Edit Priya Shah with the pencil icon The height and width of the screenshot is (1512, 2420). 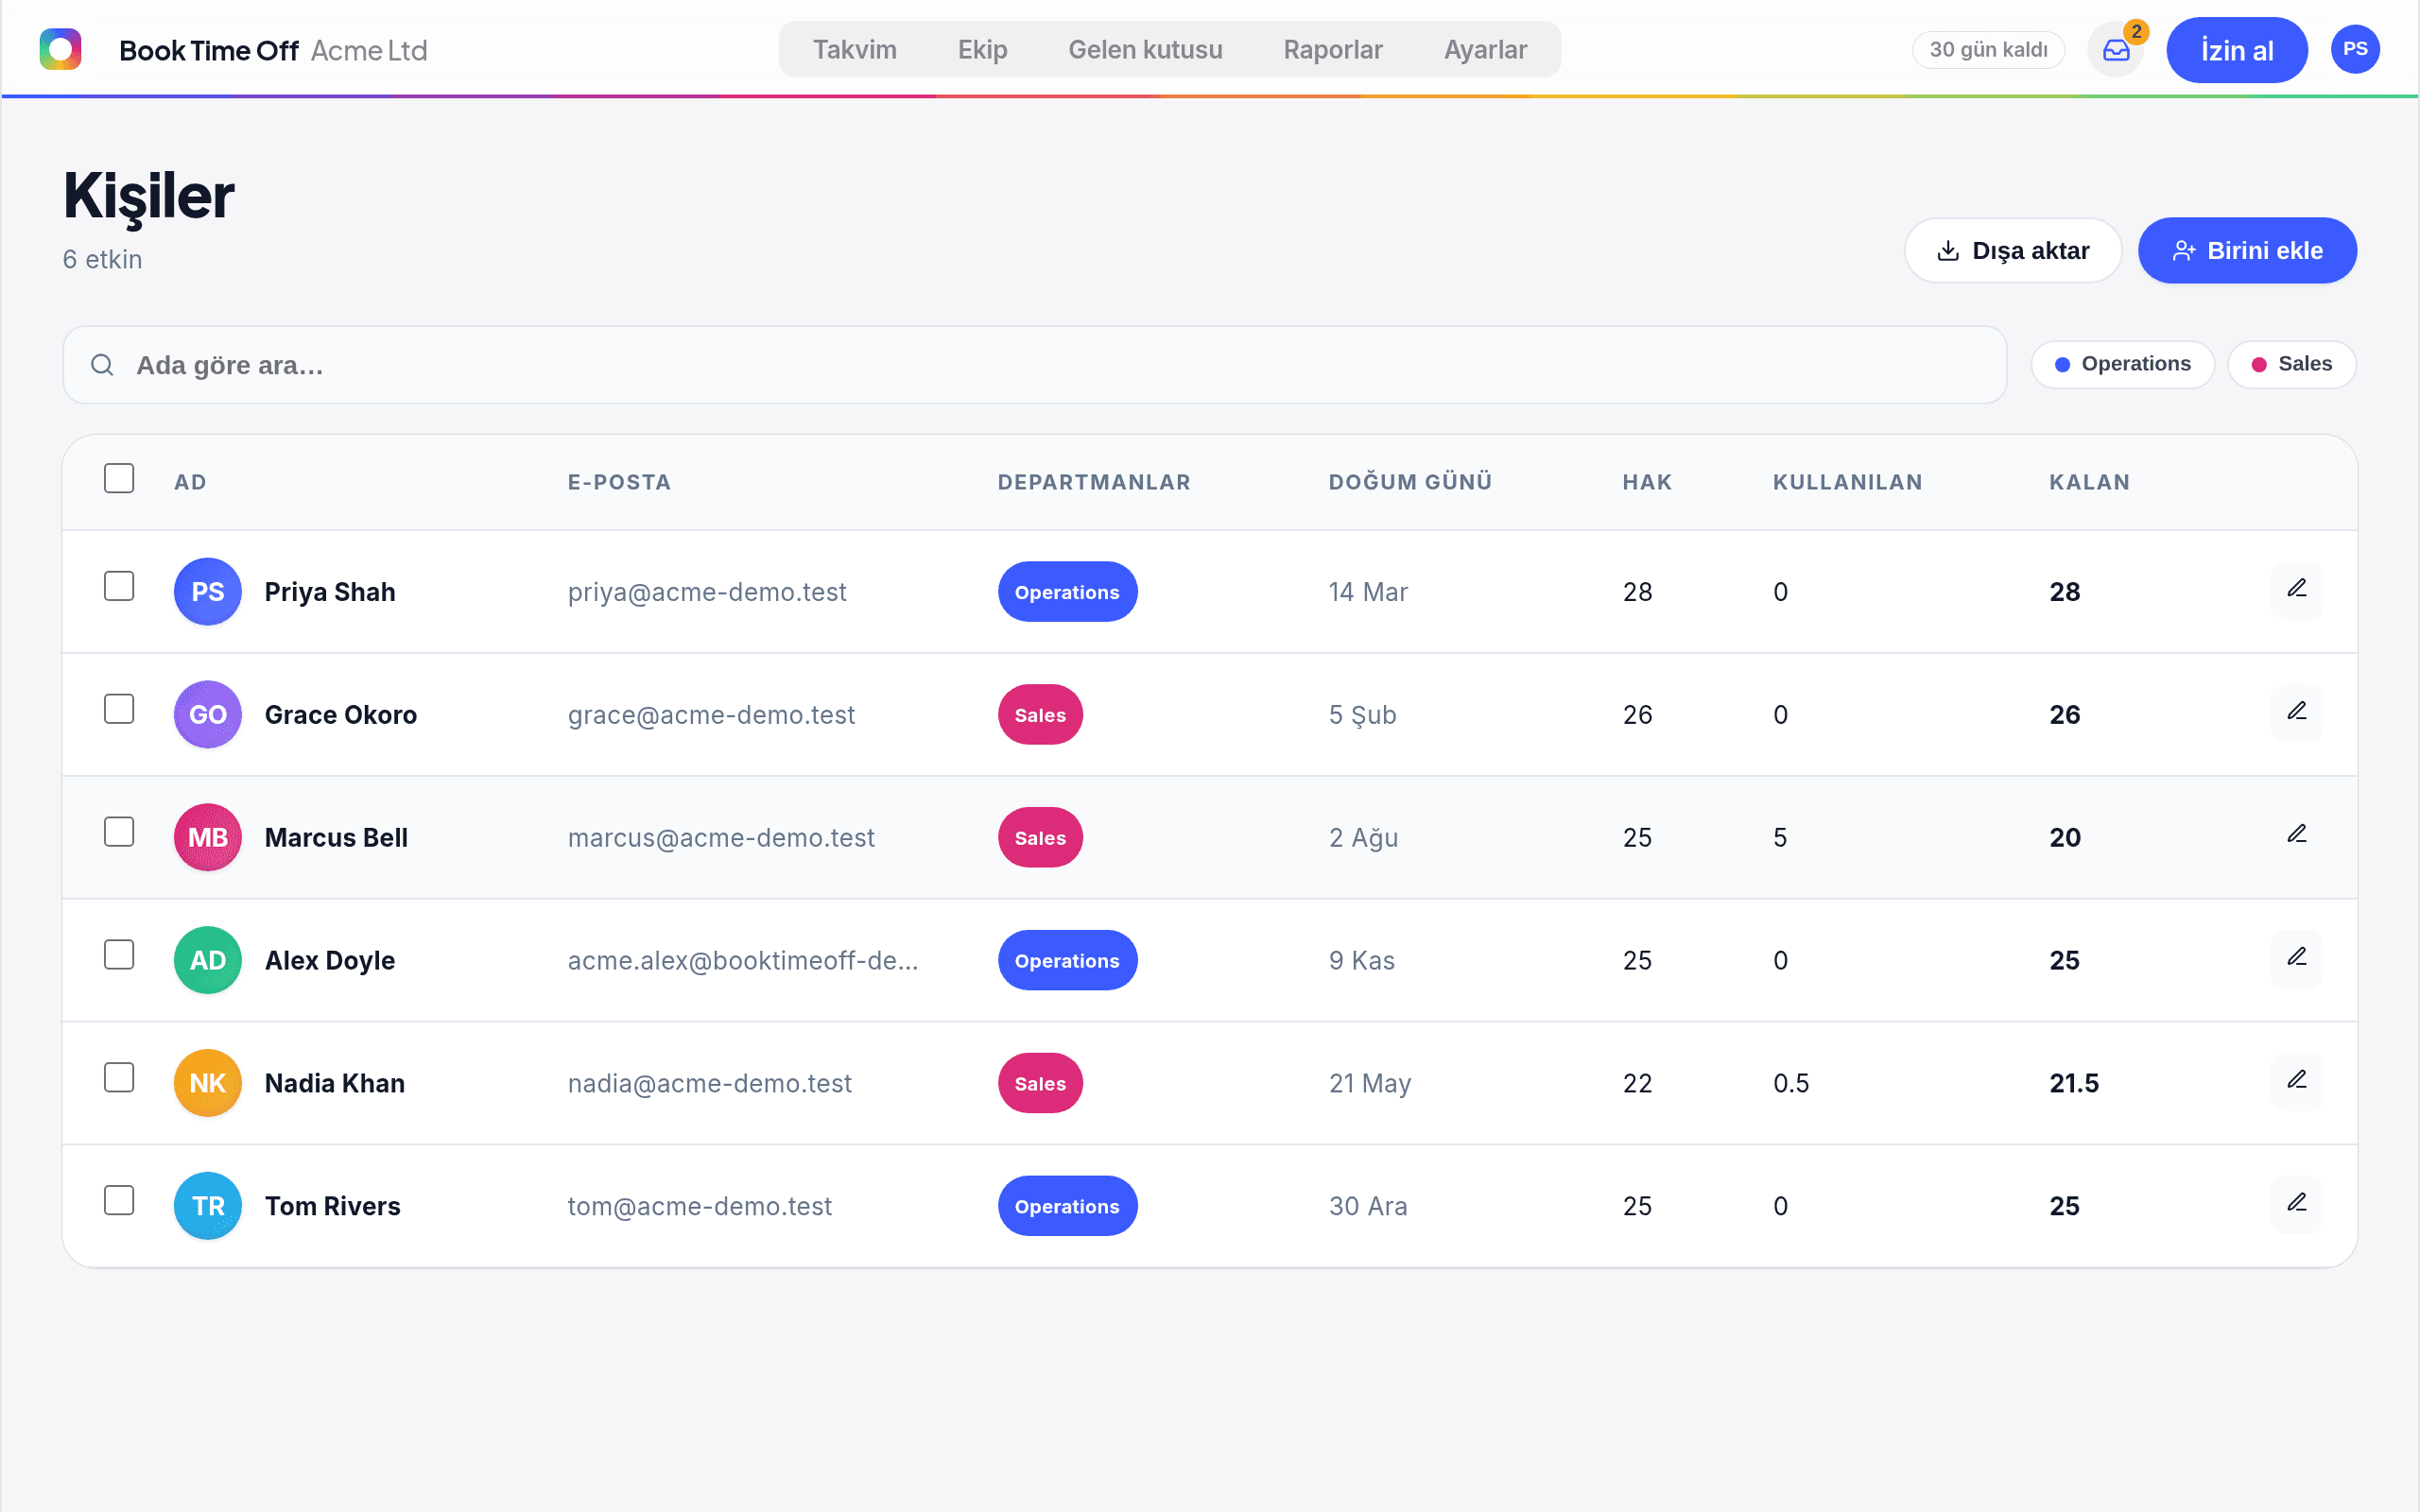click(2297, 589)
